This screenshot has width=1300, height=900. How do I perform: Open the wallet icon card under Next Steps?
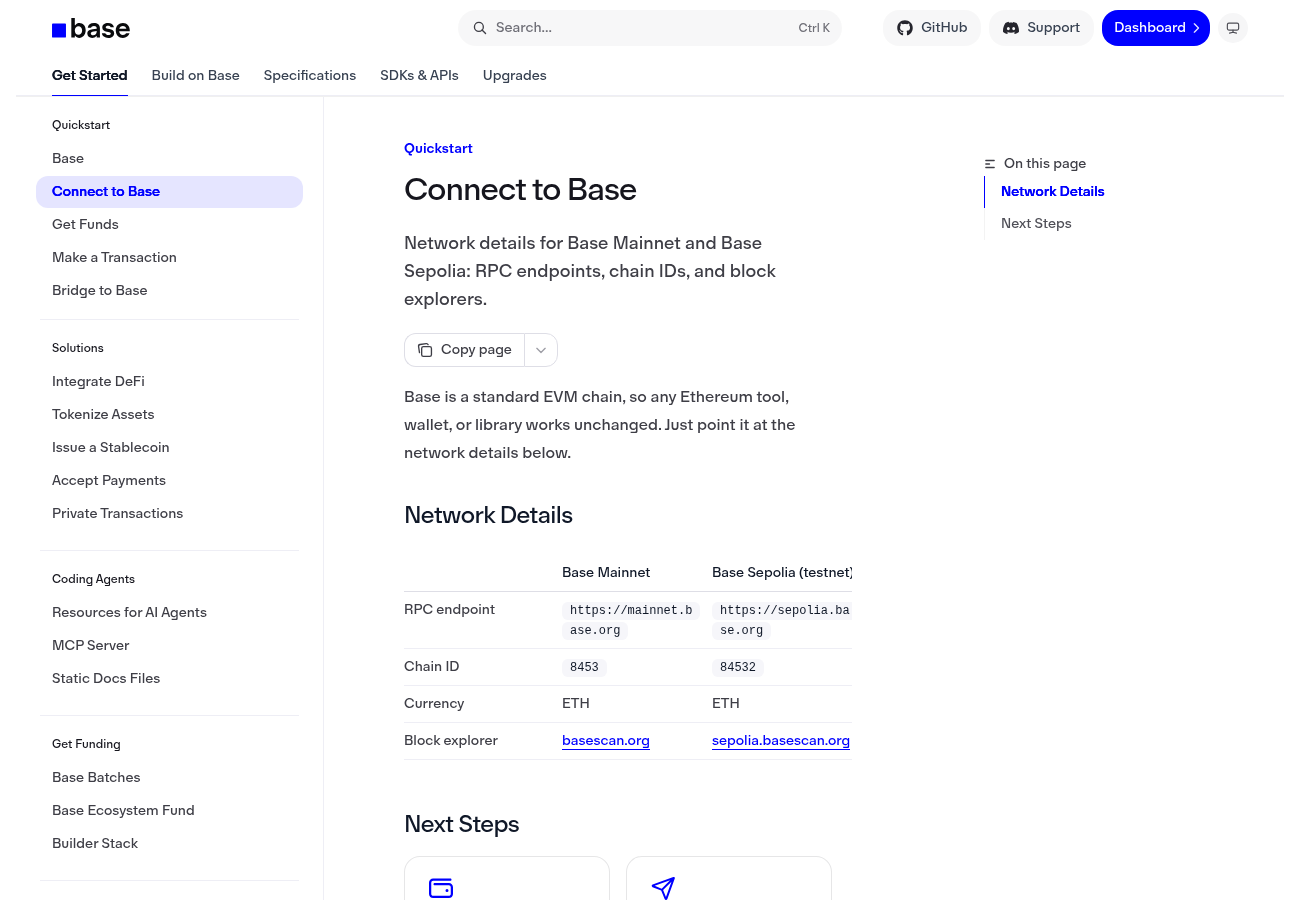(x=507, y=878)
